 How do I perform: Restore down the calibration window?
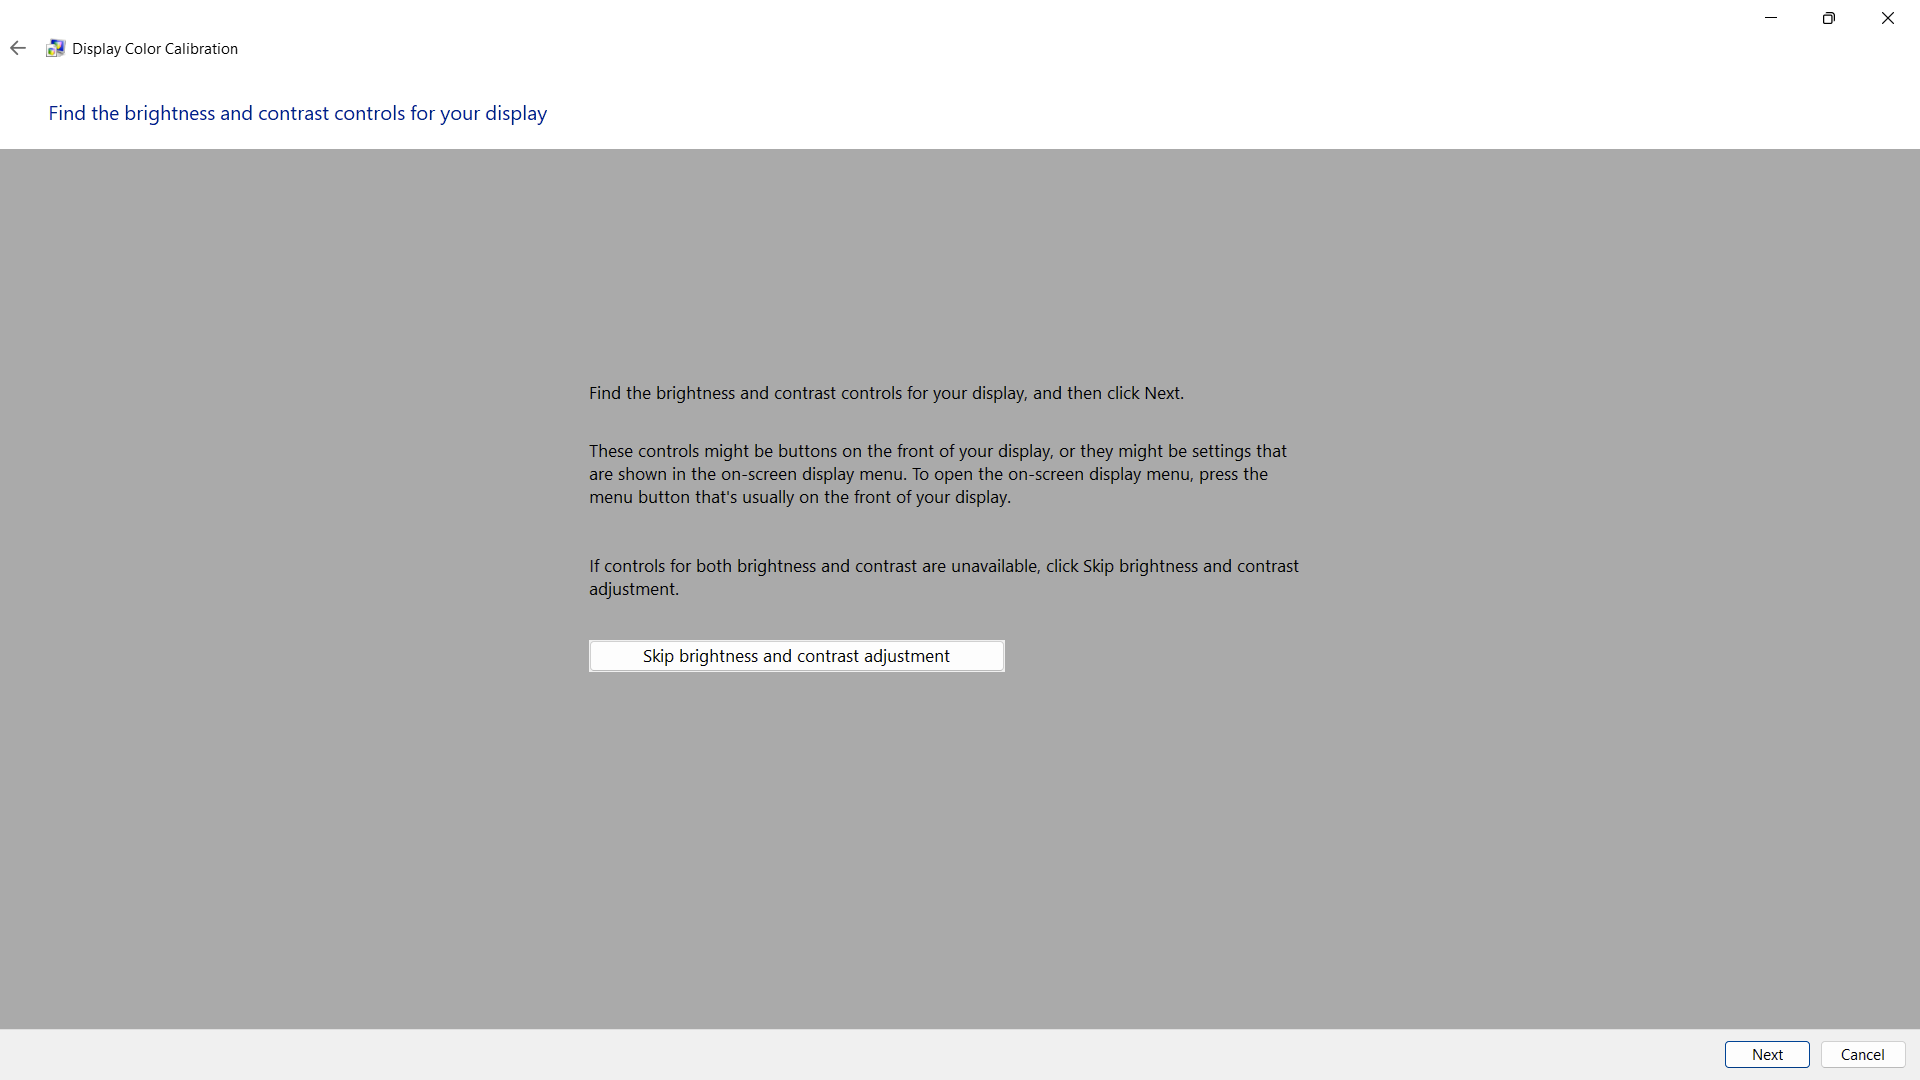[x=1828, y=18]
